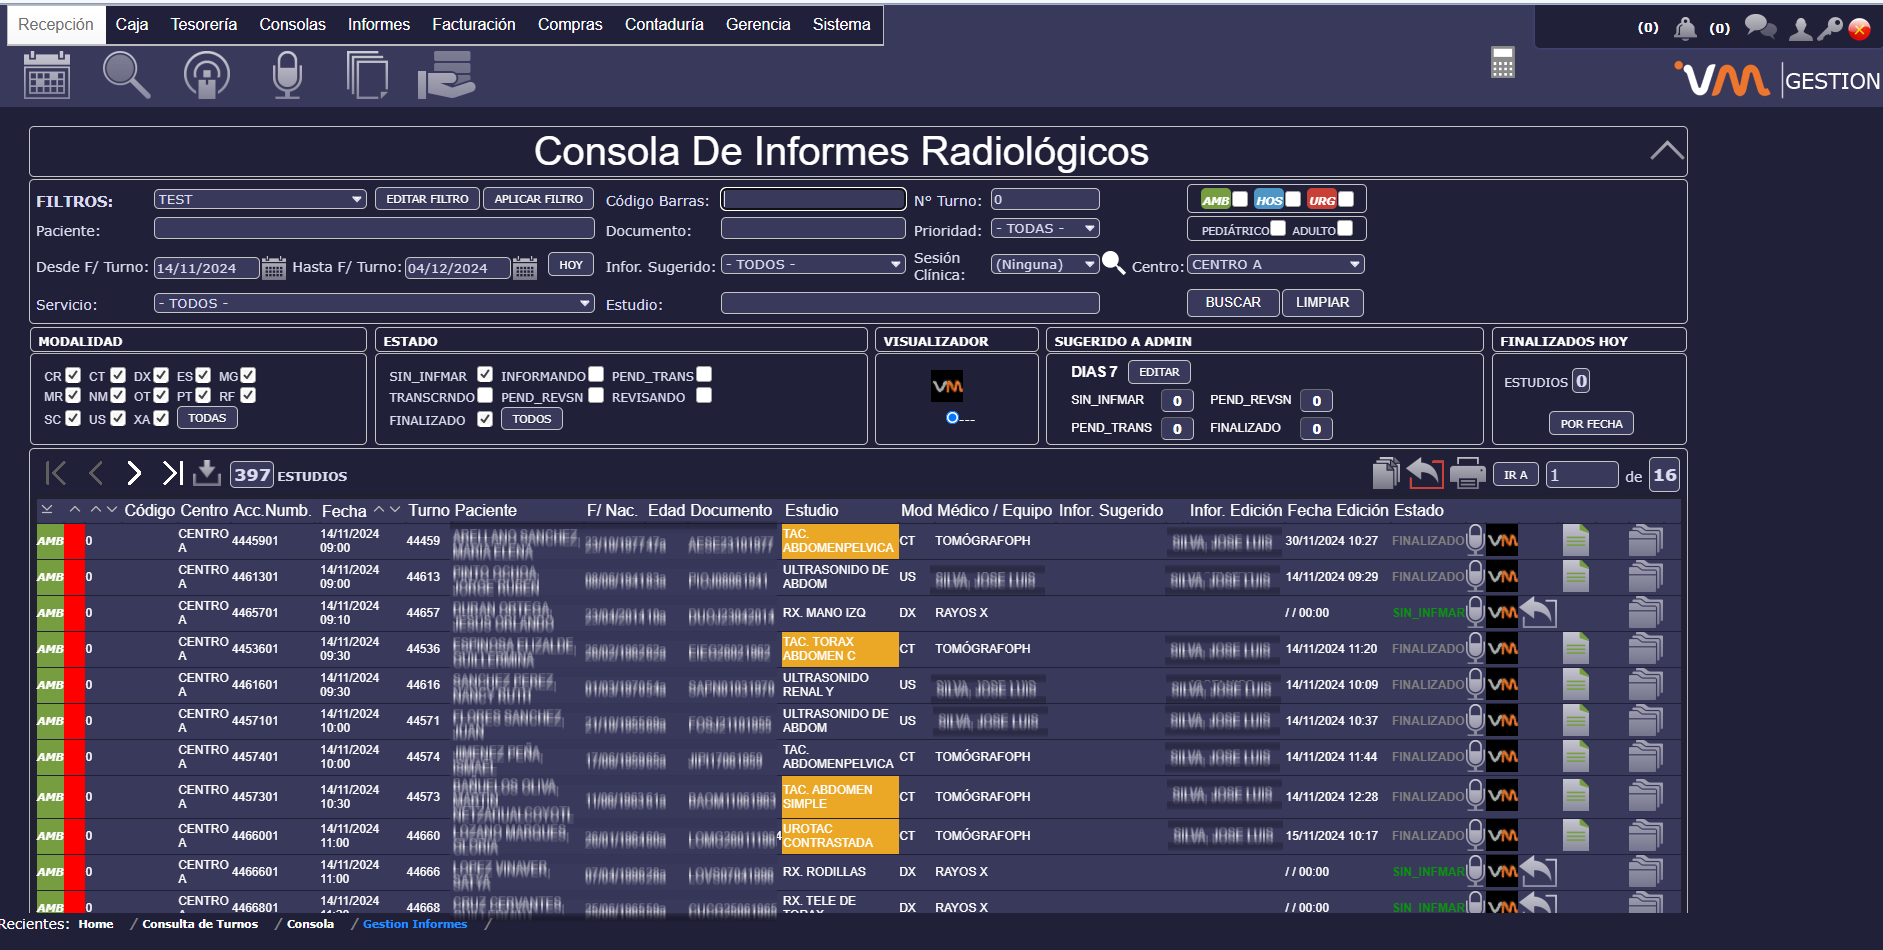Click APLICAR FILTRO button
Viewport: 1883px width, 950px height.
539,199
